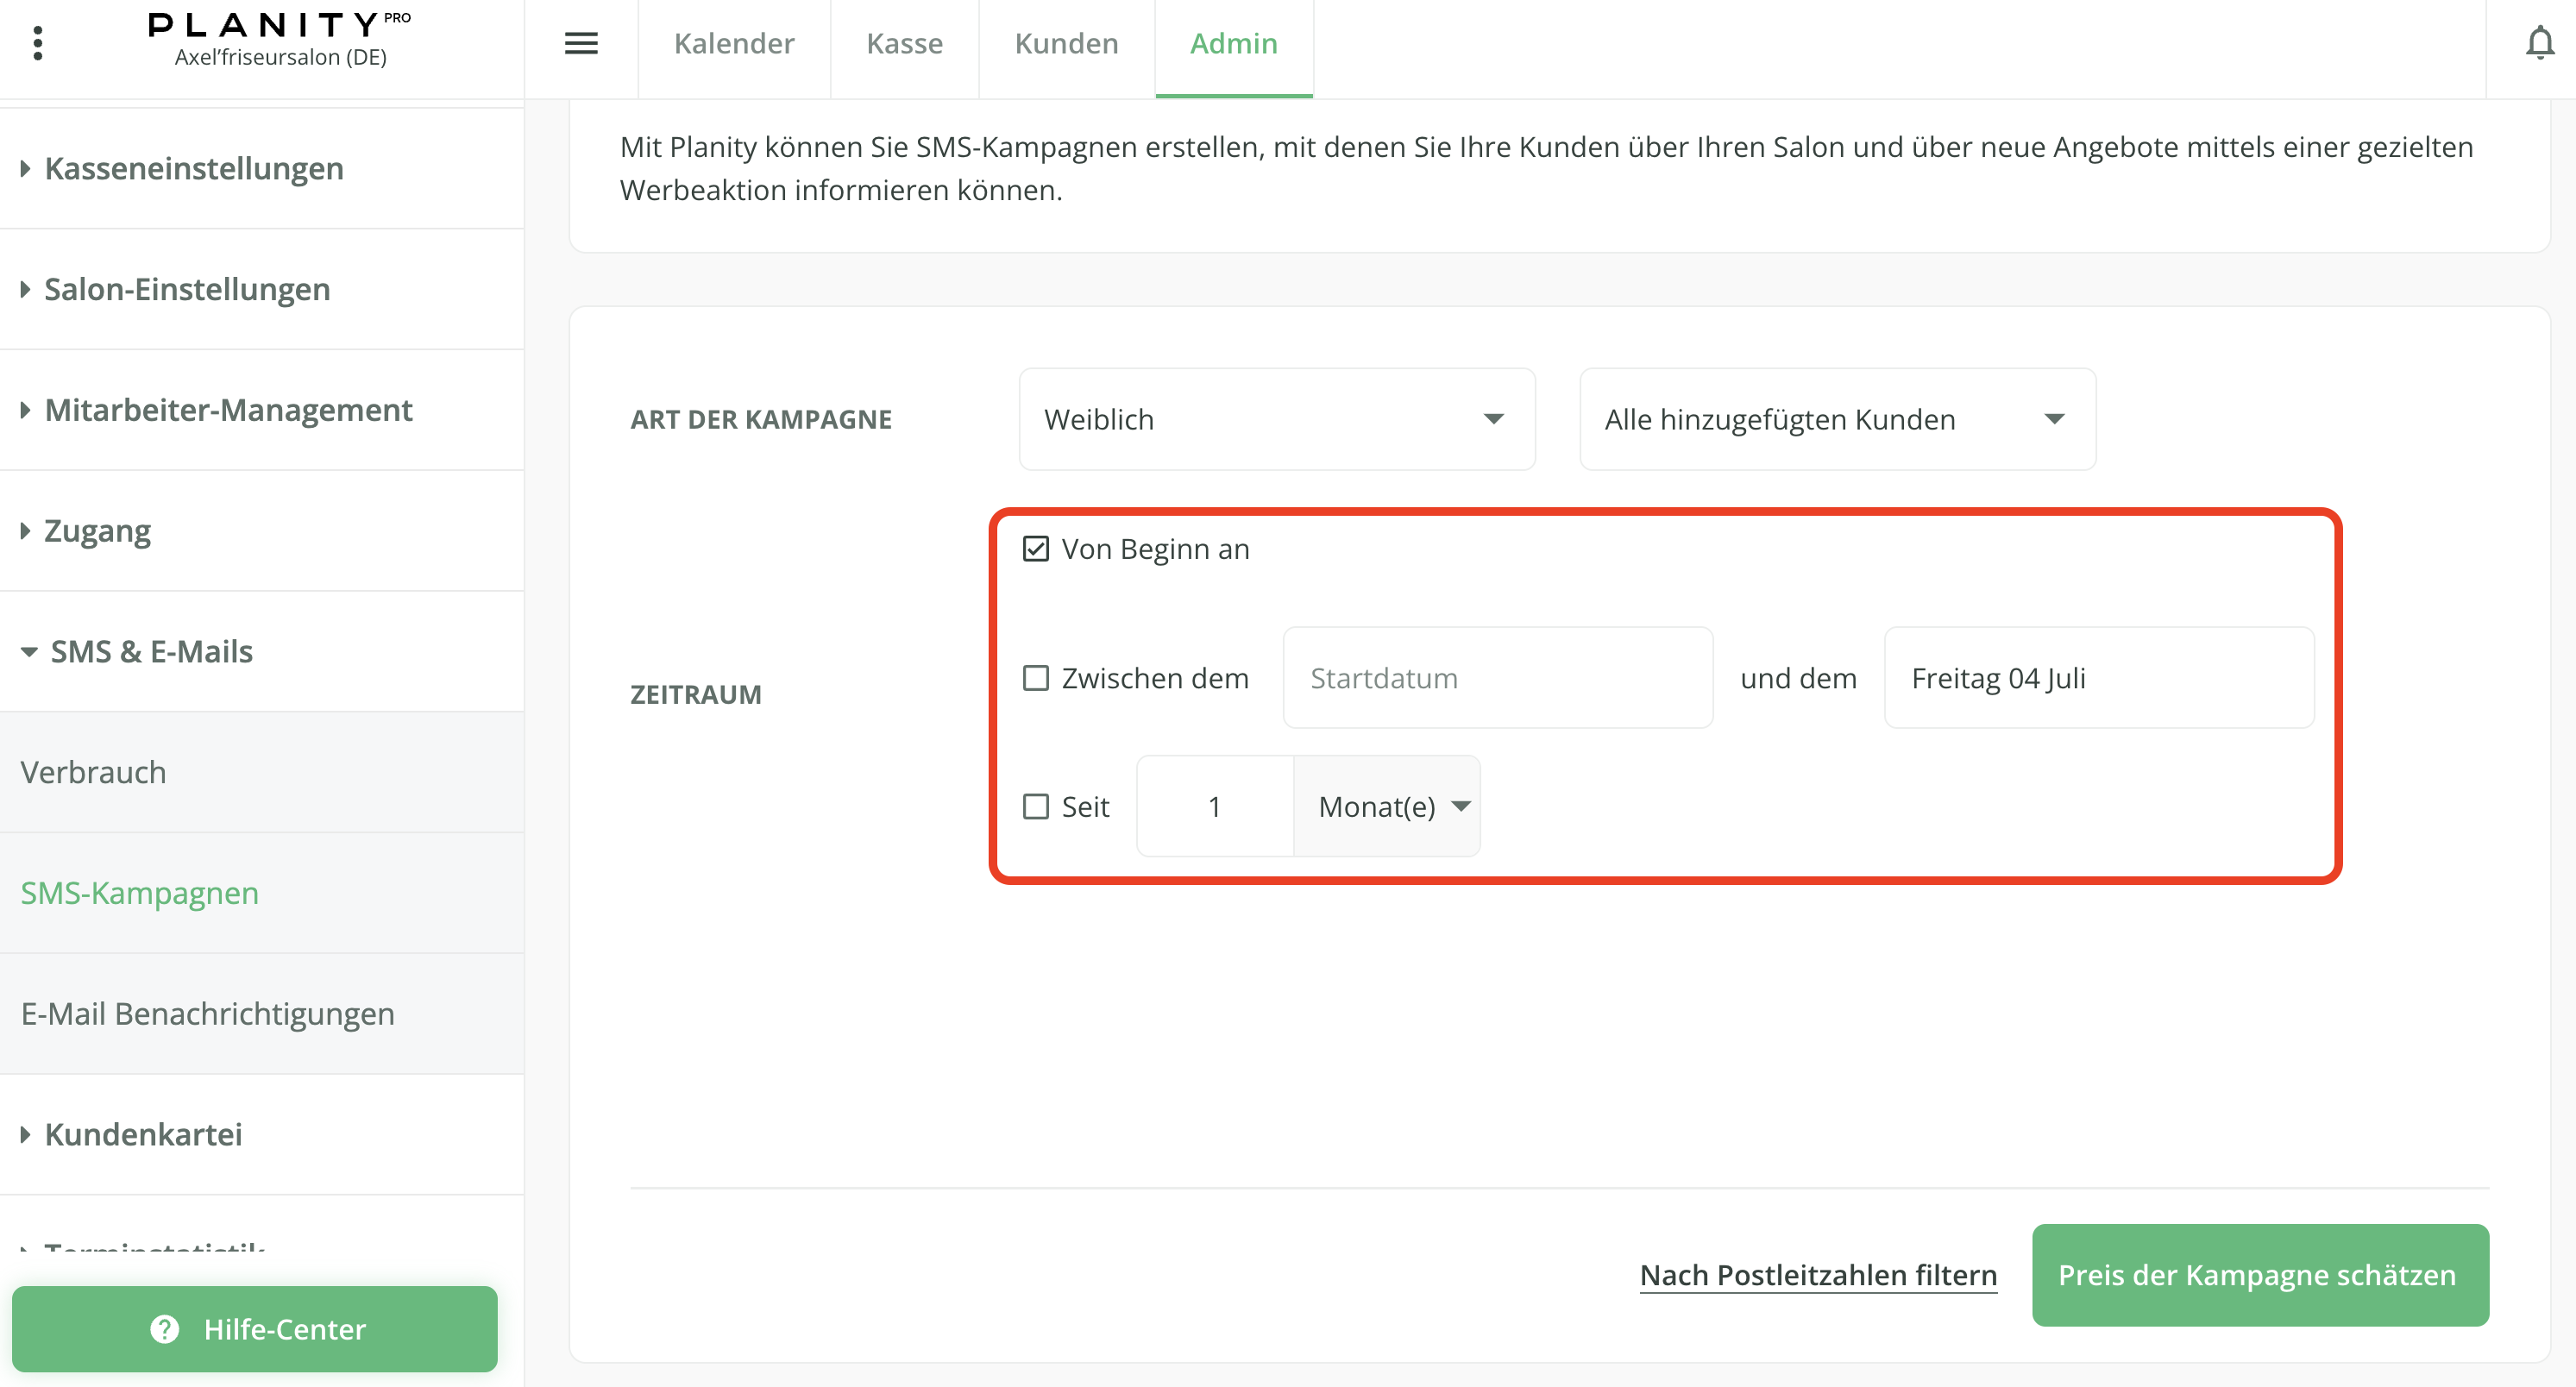This screenshot has height=1387, width=2576.
Task: Switch to the Kunden tab
Action: point(1065,43)
